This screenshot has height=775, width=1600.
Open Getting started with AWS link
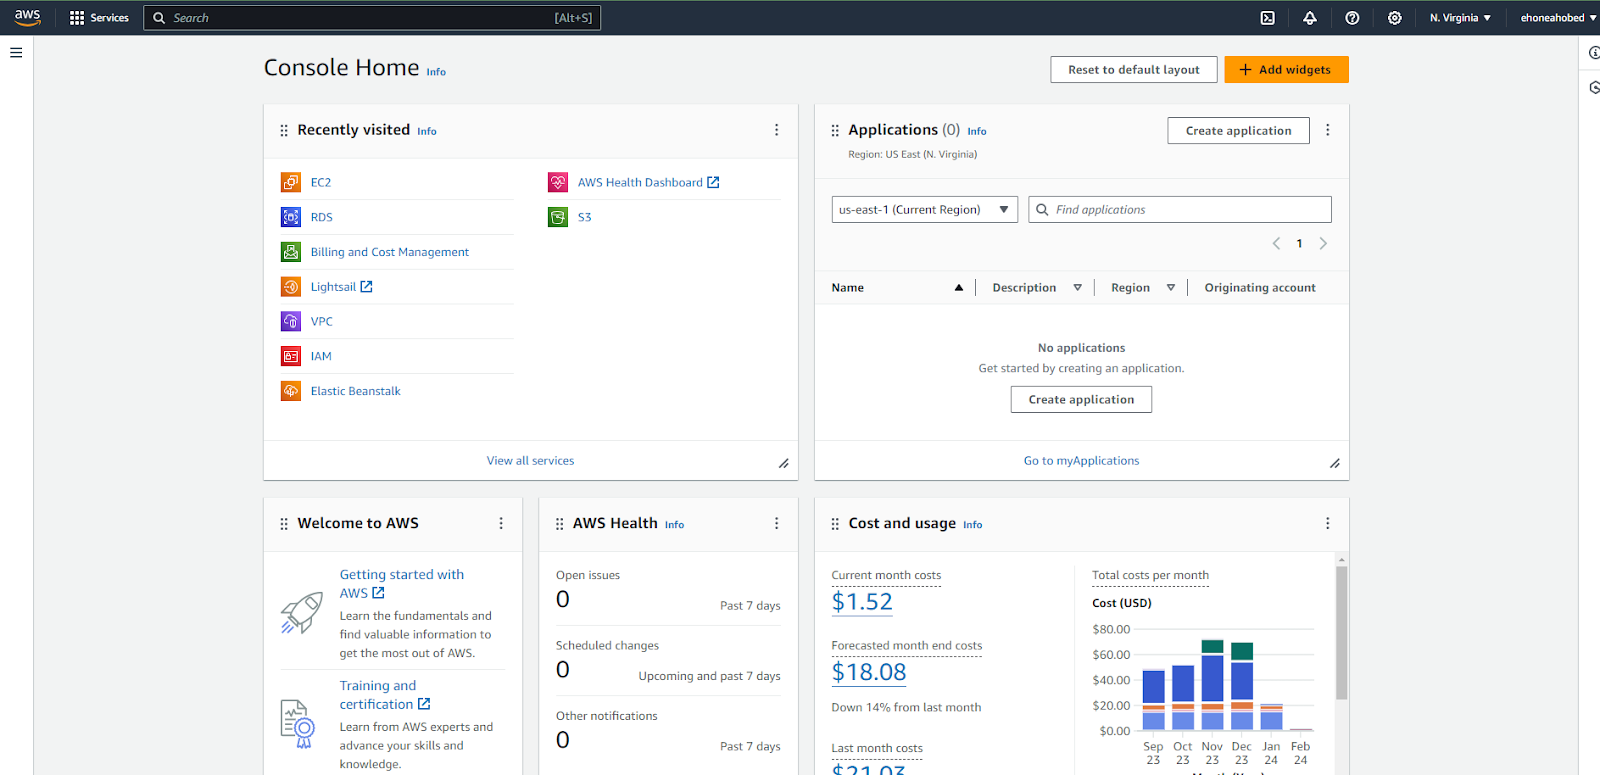[402, 584]
